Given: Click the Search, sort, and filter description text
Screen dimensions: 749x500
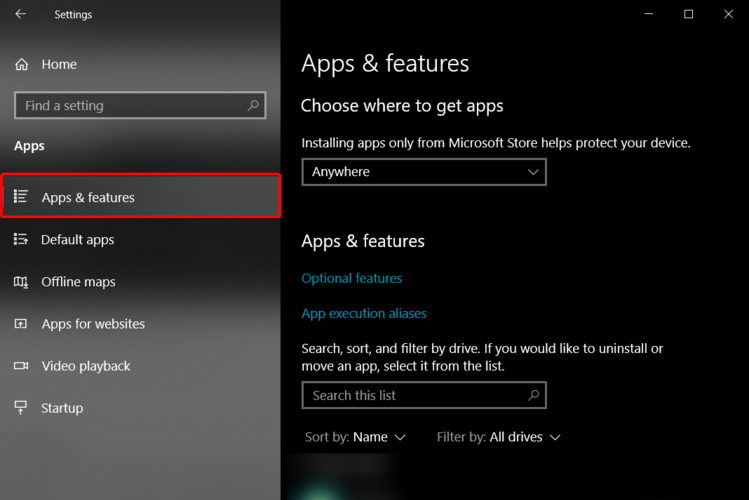Looking at the screenshot, I should tap(482, 357).
